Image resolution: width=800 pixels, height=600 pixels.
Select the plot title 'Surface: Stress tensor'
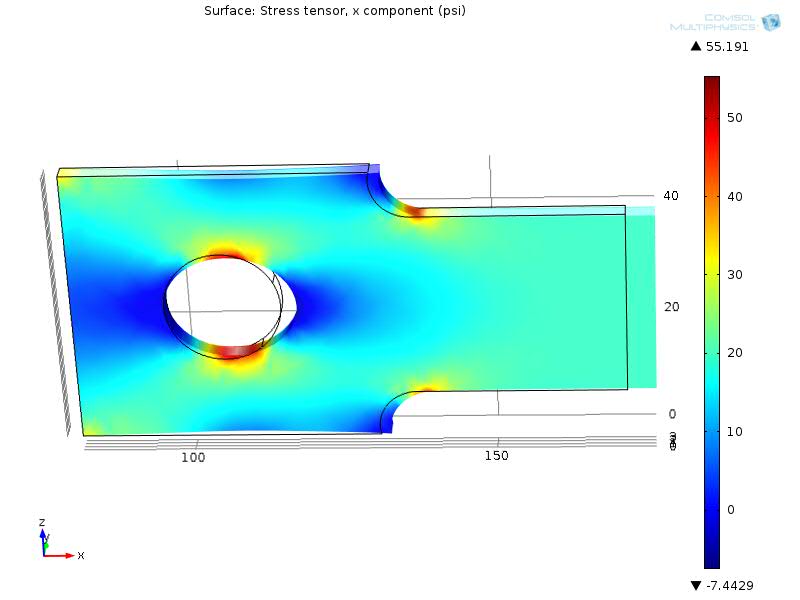tap(334, 11)
